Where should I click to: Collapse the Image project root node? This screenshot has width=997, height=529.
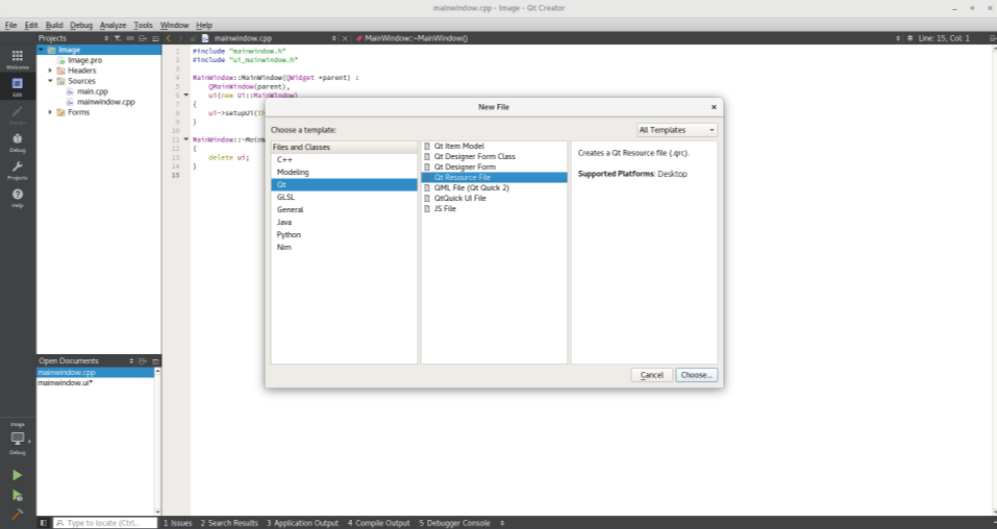coord(41,50)
